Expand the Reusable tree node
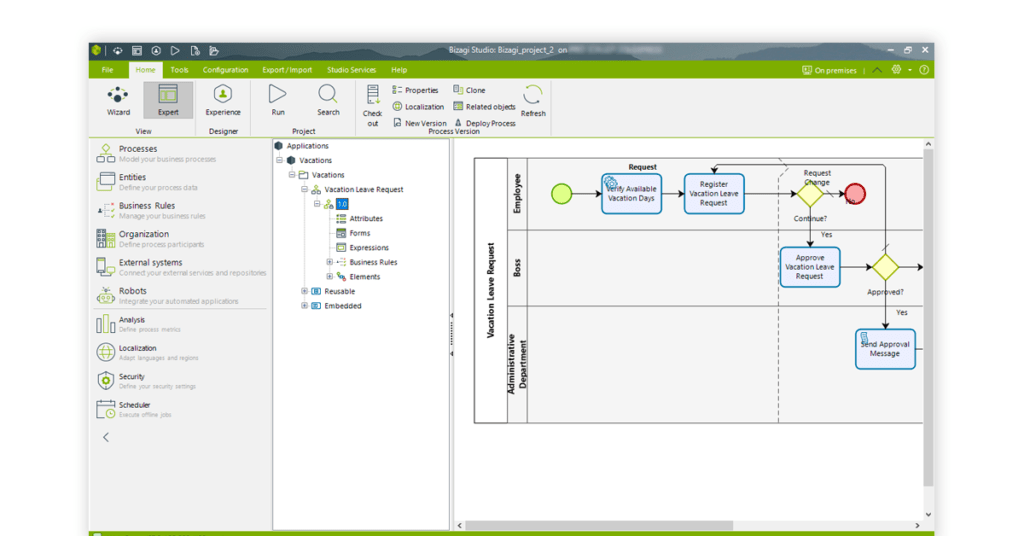The image size is (1024, 536). click(305, 291)
